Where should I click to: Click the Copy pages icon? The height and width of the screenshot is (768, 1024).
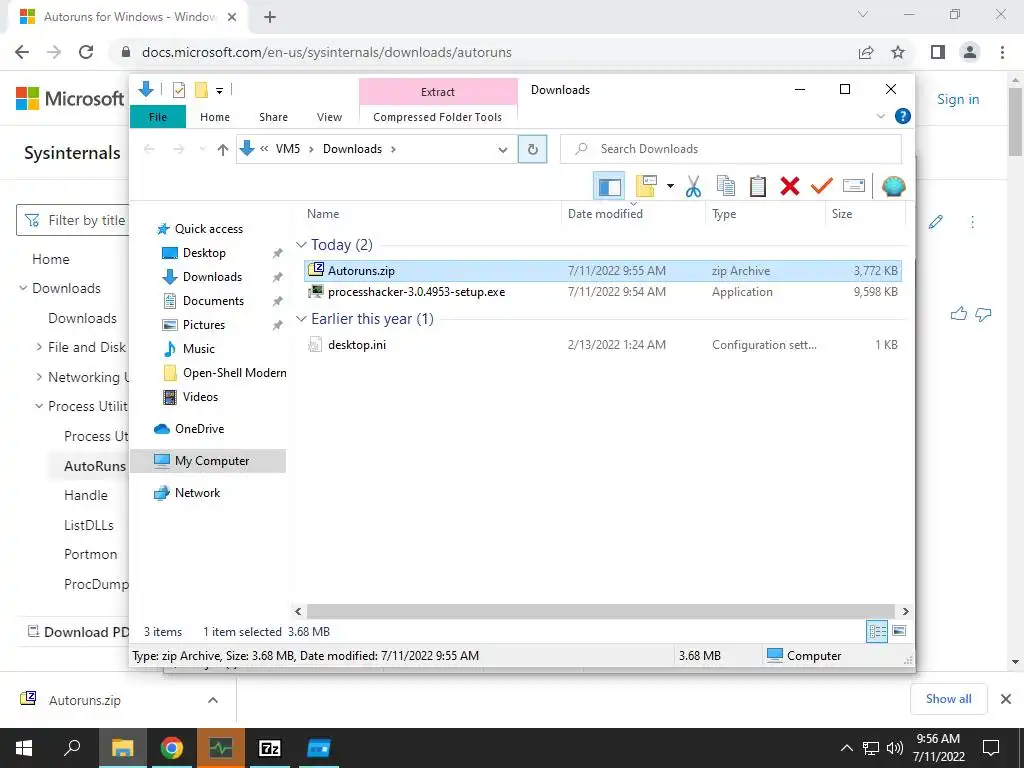(726, 187)
